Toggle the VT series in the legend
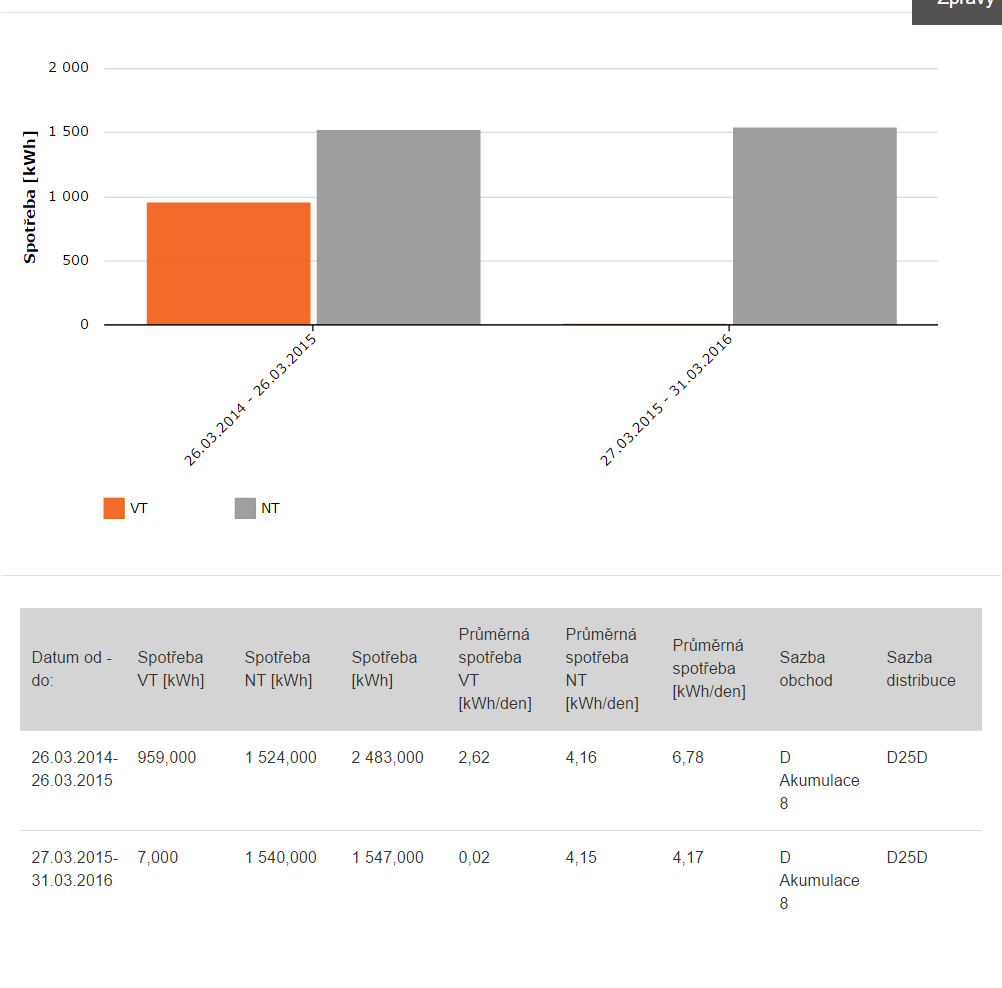The height and width of the screenshot is (988, 1002). point(126,508)
